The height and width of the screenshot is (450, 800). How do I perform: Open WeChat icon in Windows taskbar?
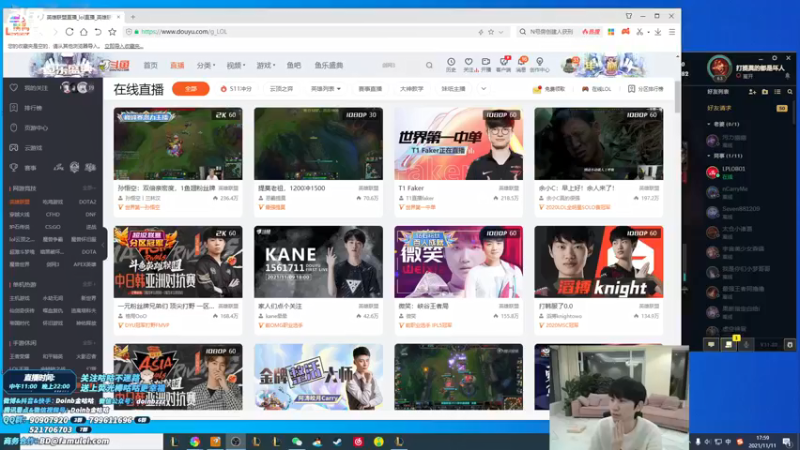coord(297,442)
